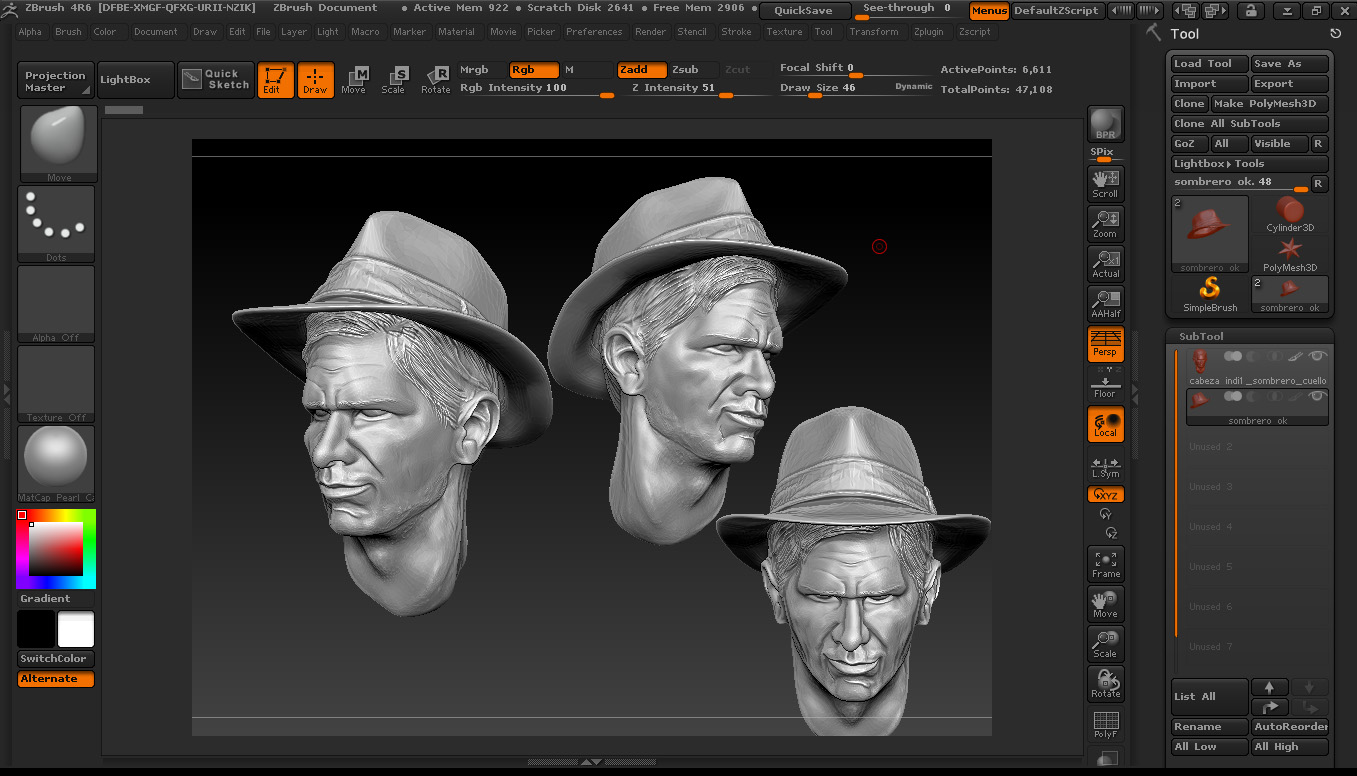Open the Brush menu
Viewport: 1357px width, 776px height.
click(x=69, y=32)
